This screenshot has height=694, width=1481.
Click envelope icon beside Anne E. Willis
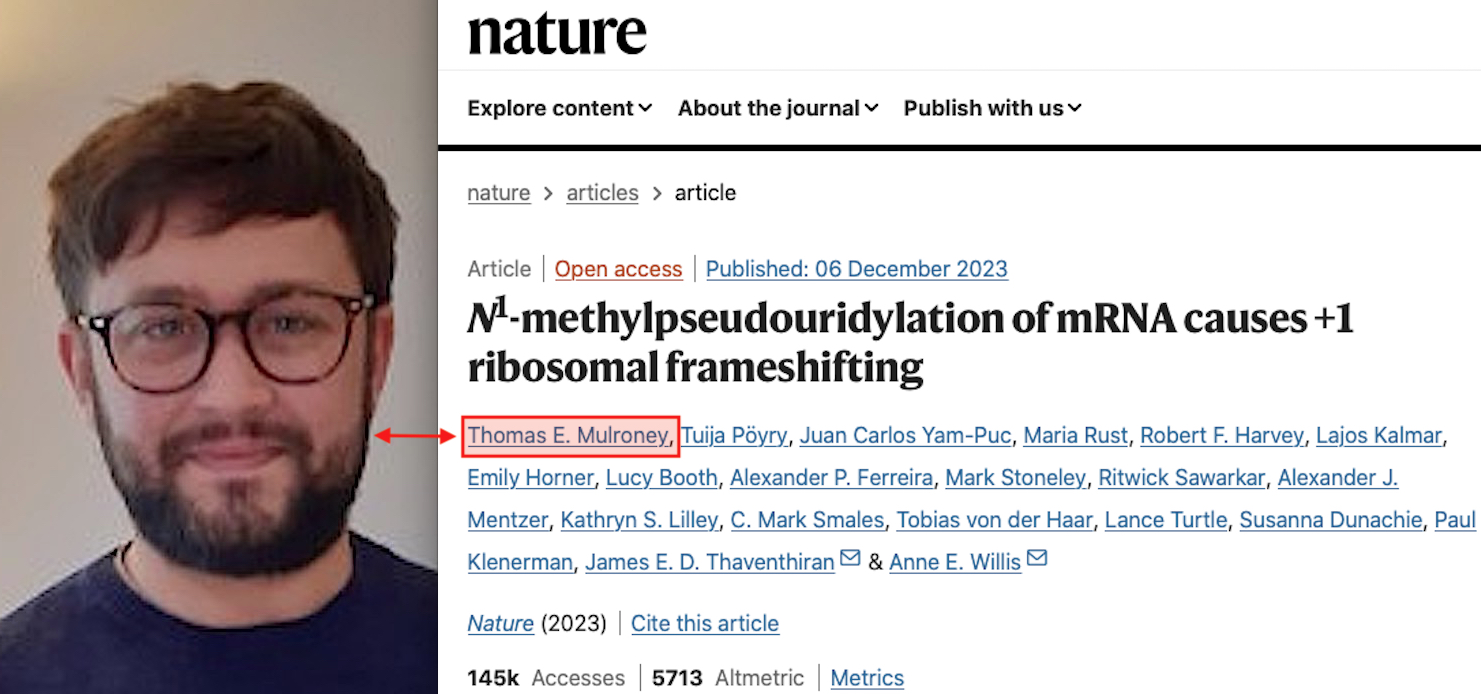[x=1037, y=558]
